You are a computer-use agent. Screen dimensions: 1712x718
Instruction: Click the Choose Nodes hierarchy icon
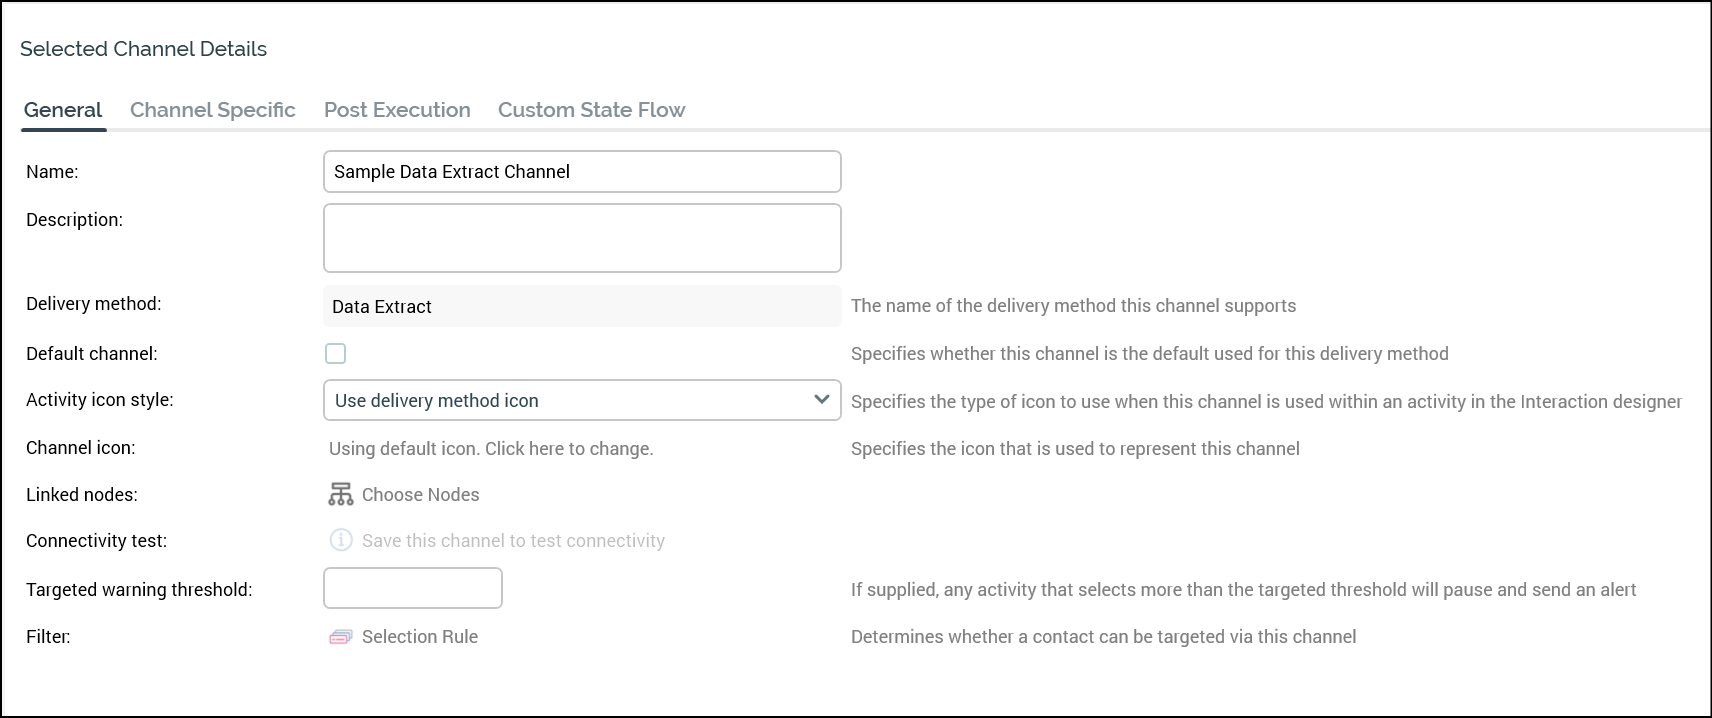tap(340, 494)
